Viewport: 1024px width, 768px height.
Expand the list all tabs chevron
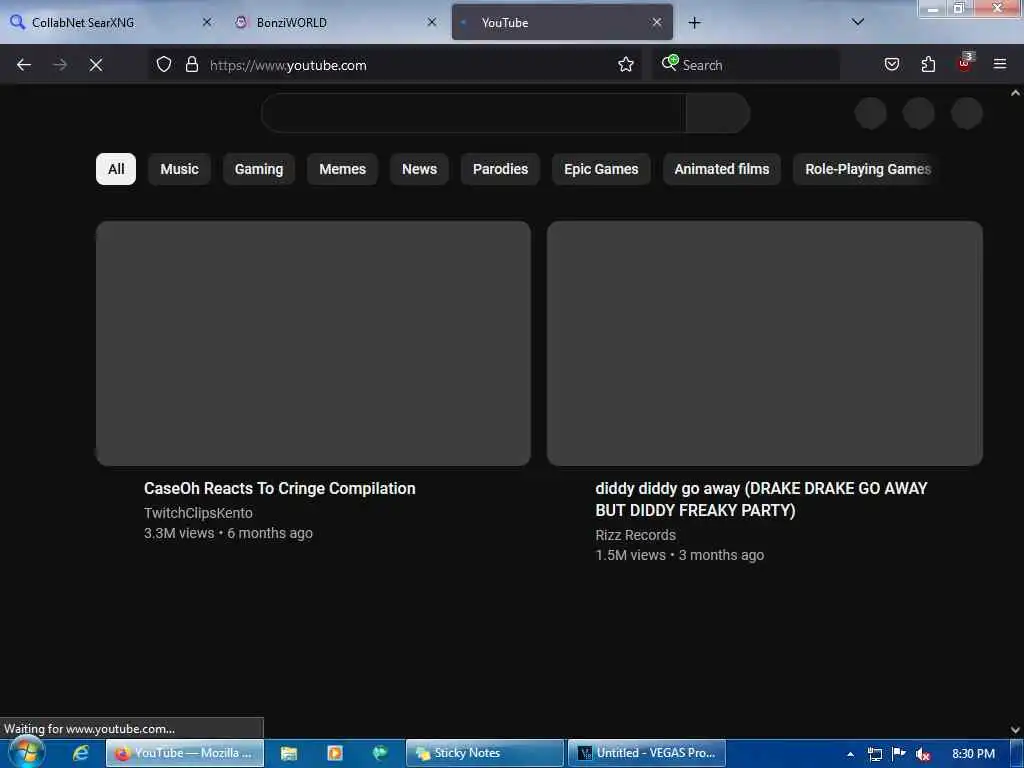(858, 22)
